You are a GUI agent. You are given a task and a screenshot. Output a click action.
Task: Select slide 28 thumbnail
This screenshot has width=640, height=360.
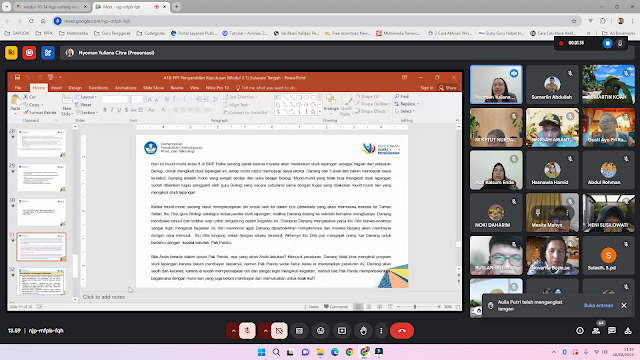point(41,143)
